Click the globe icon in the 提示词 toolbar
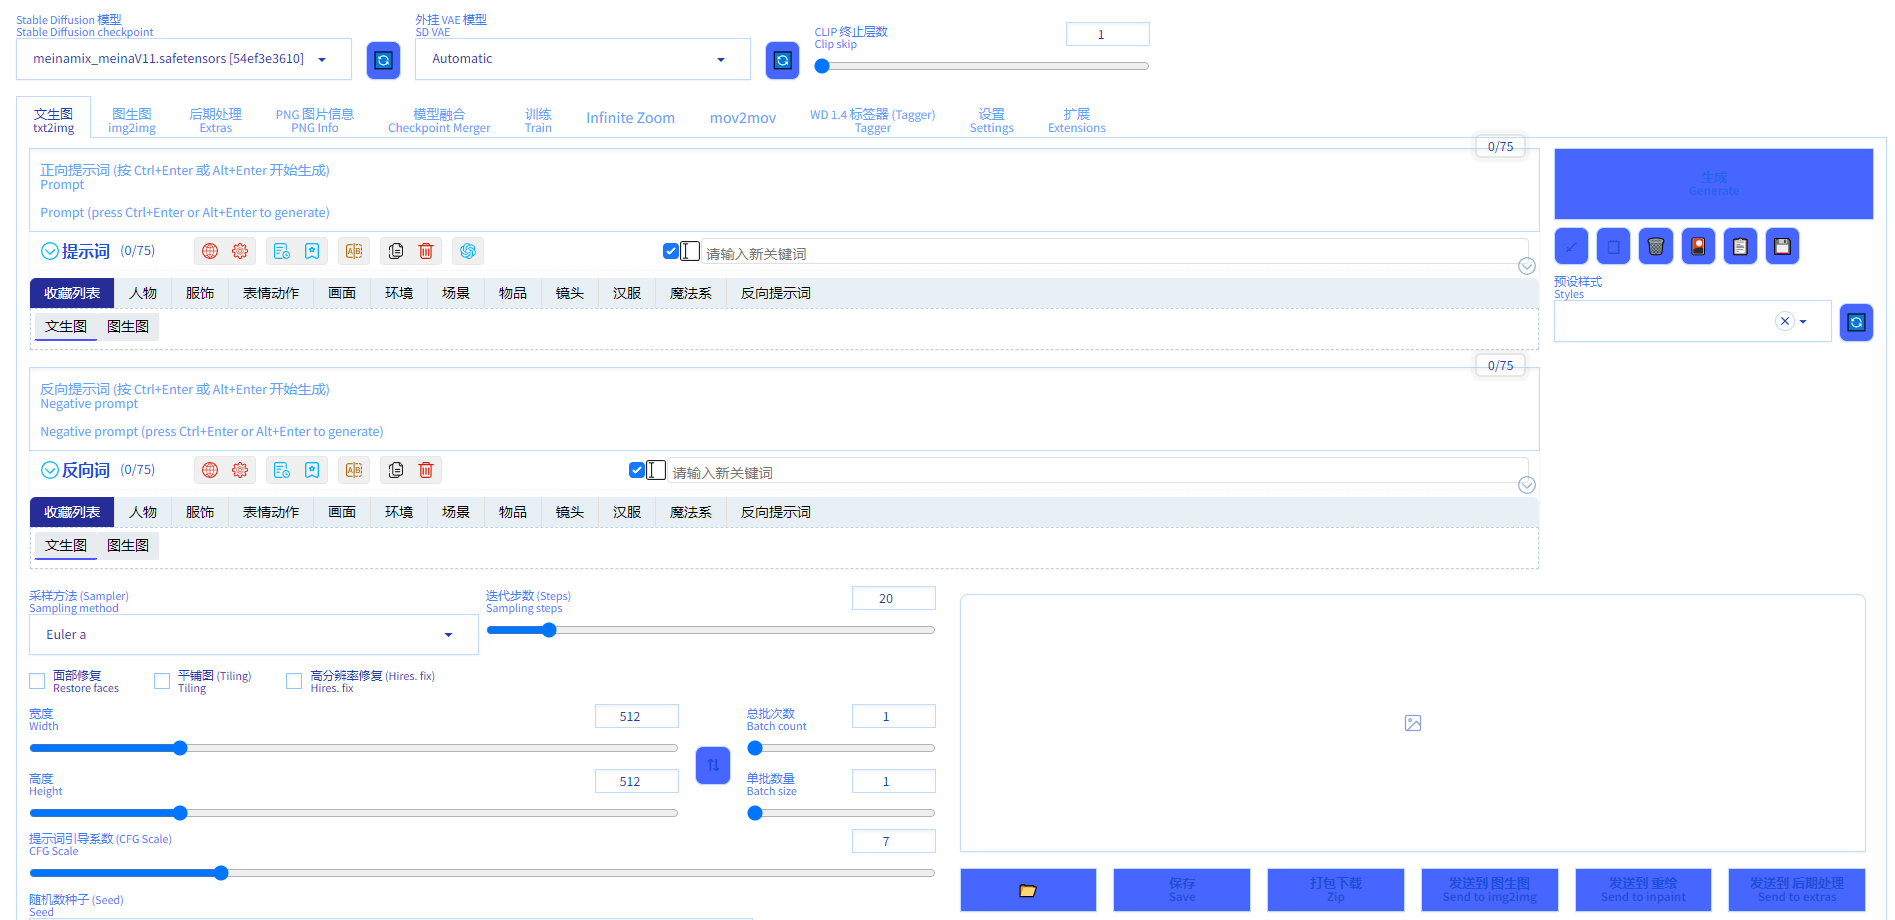 click(210, 251)
